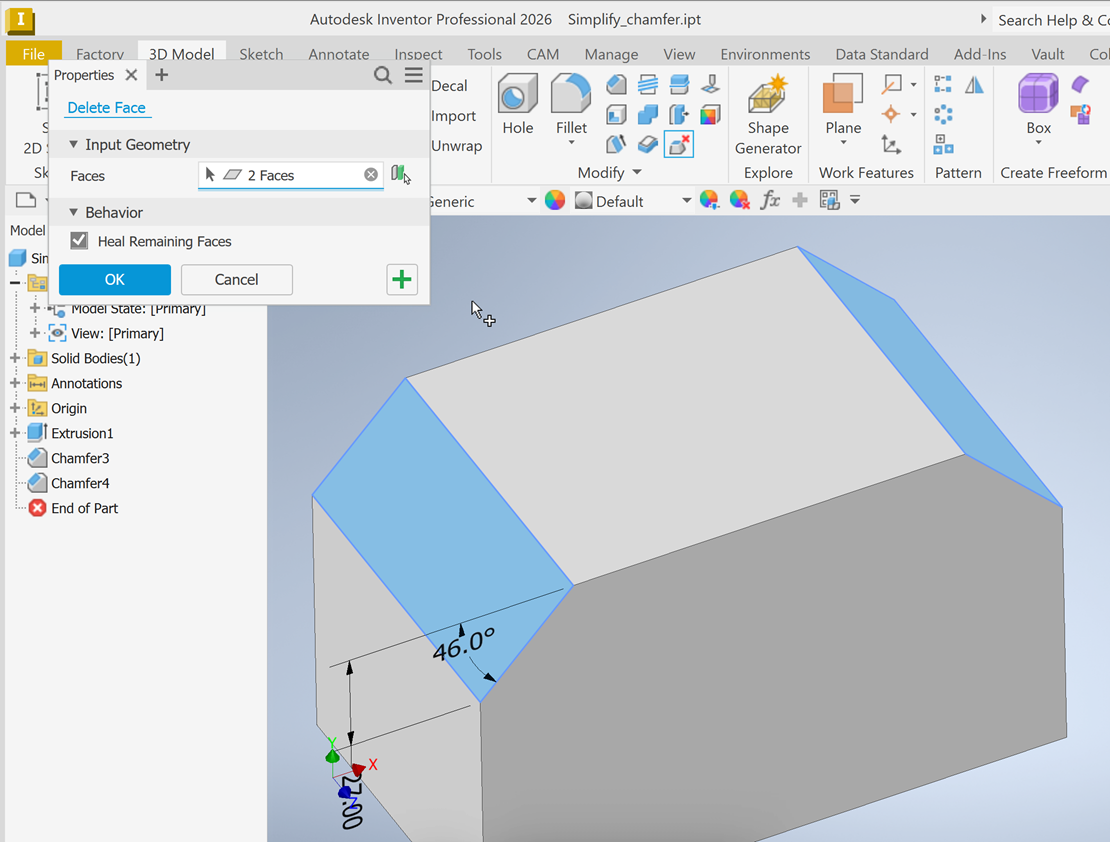
Task: Close the Properties panel tab
Action: (x=131, y=74)
